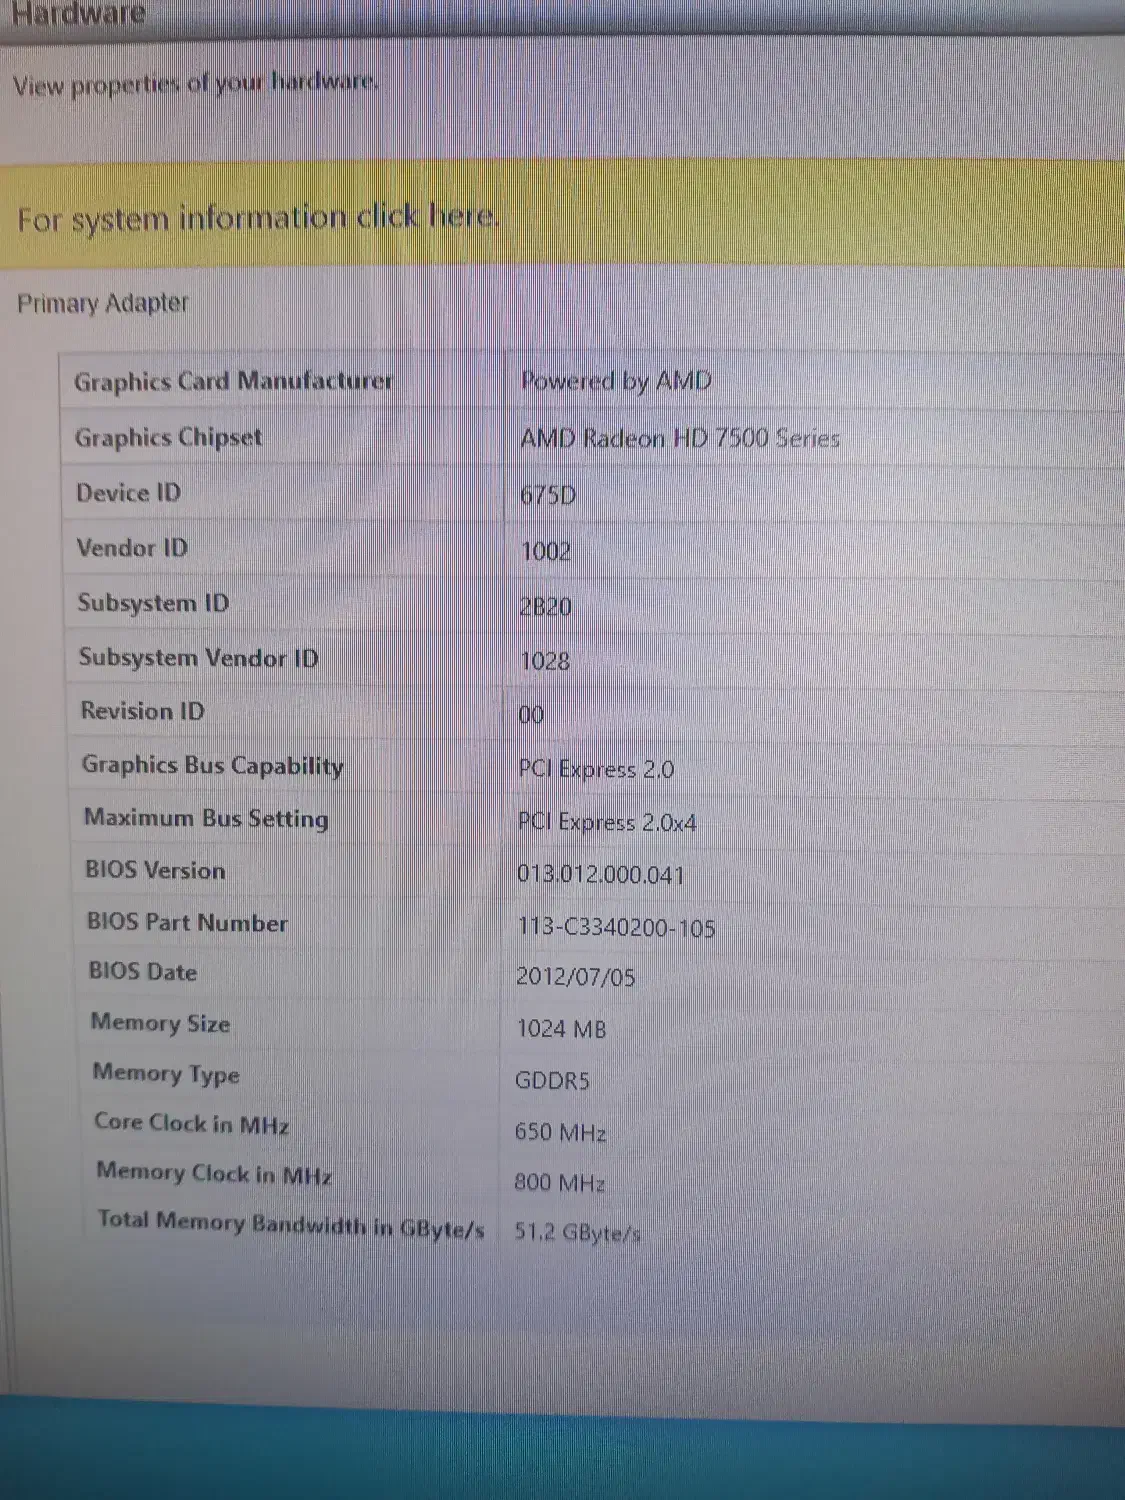Select the 'Core Clock in MHz' row label
Image resolution: width=1125 pixels, height=1500 pixels.
coord(191,1123)
